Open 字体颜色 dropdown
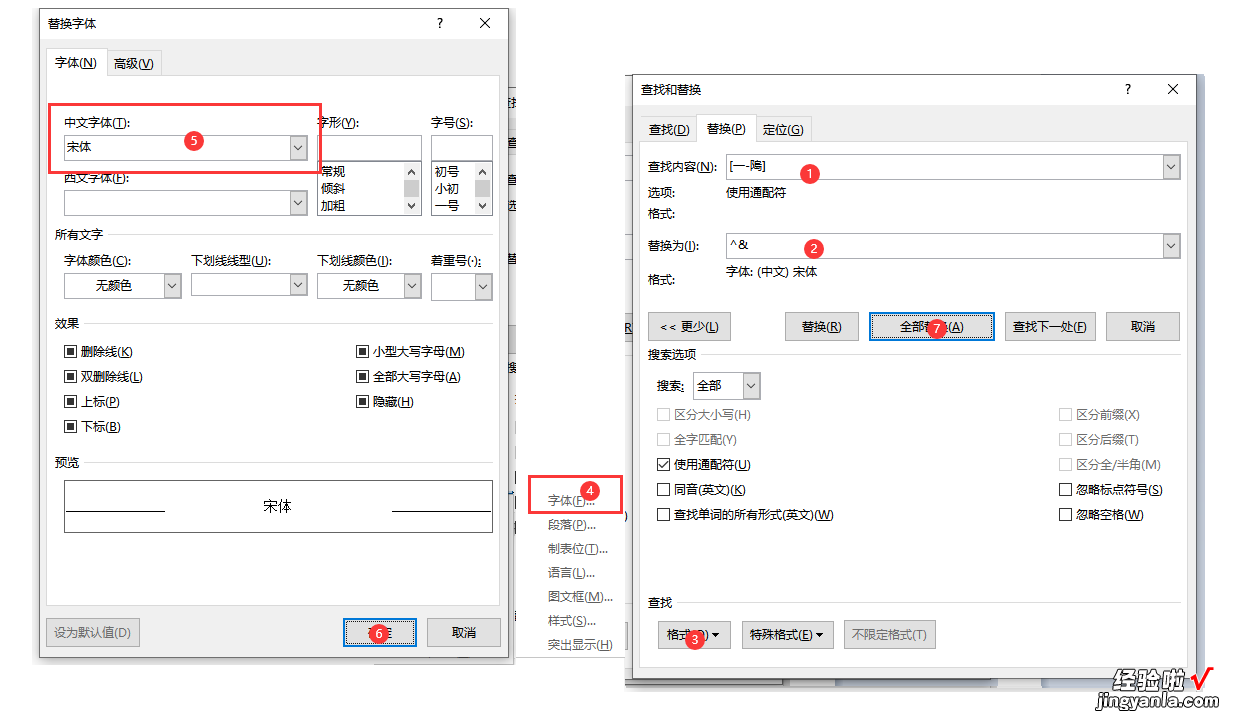1235x718 pixels. pyautogui.click(x=172, y=286)
